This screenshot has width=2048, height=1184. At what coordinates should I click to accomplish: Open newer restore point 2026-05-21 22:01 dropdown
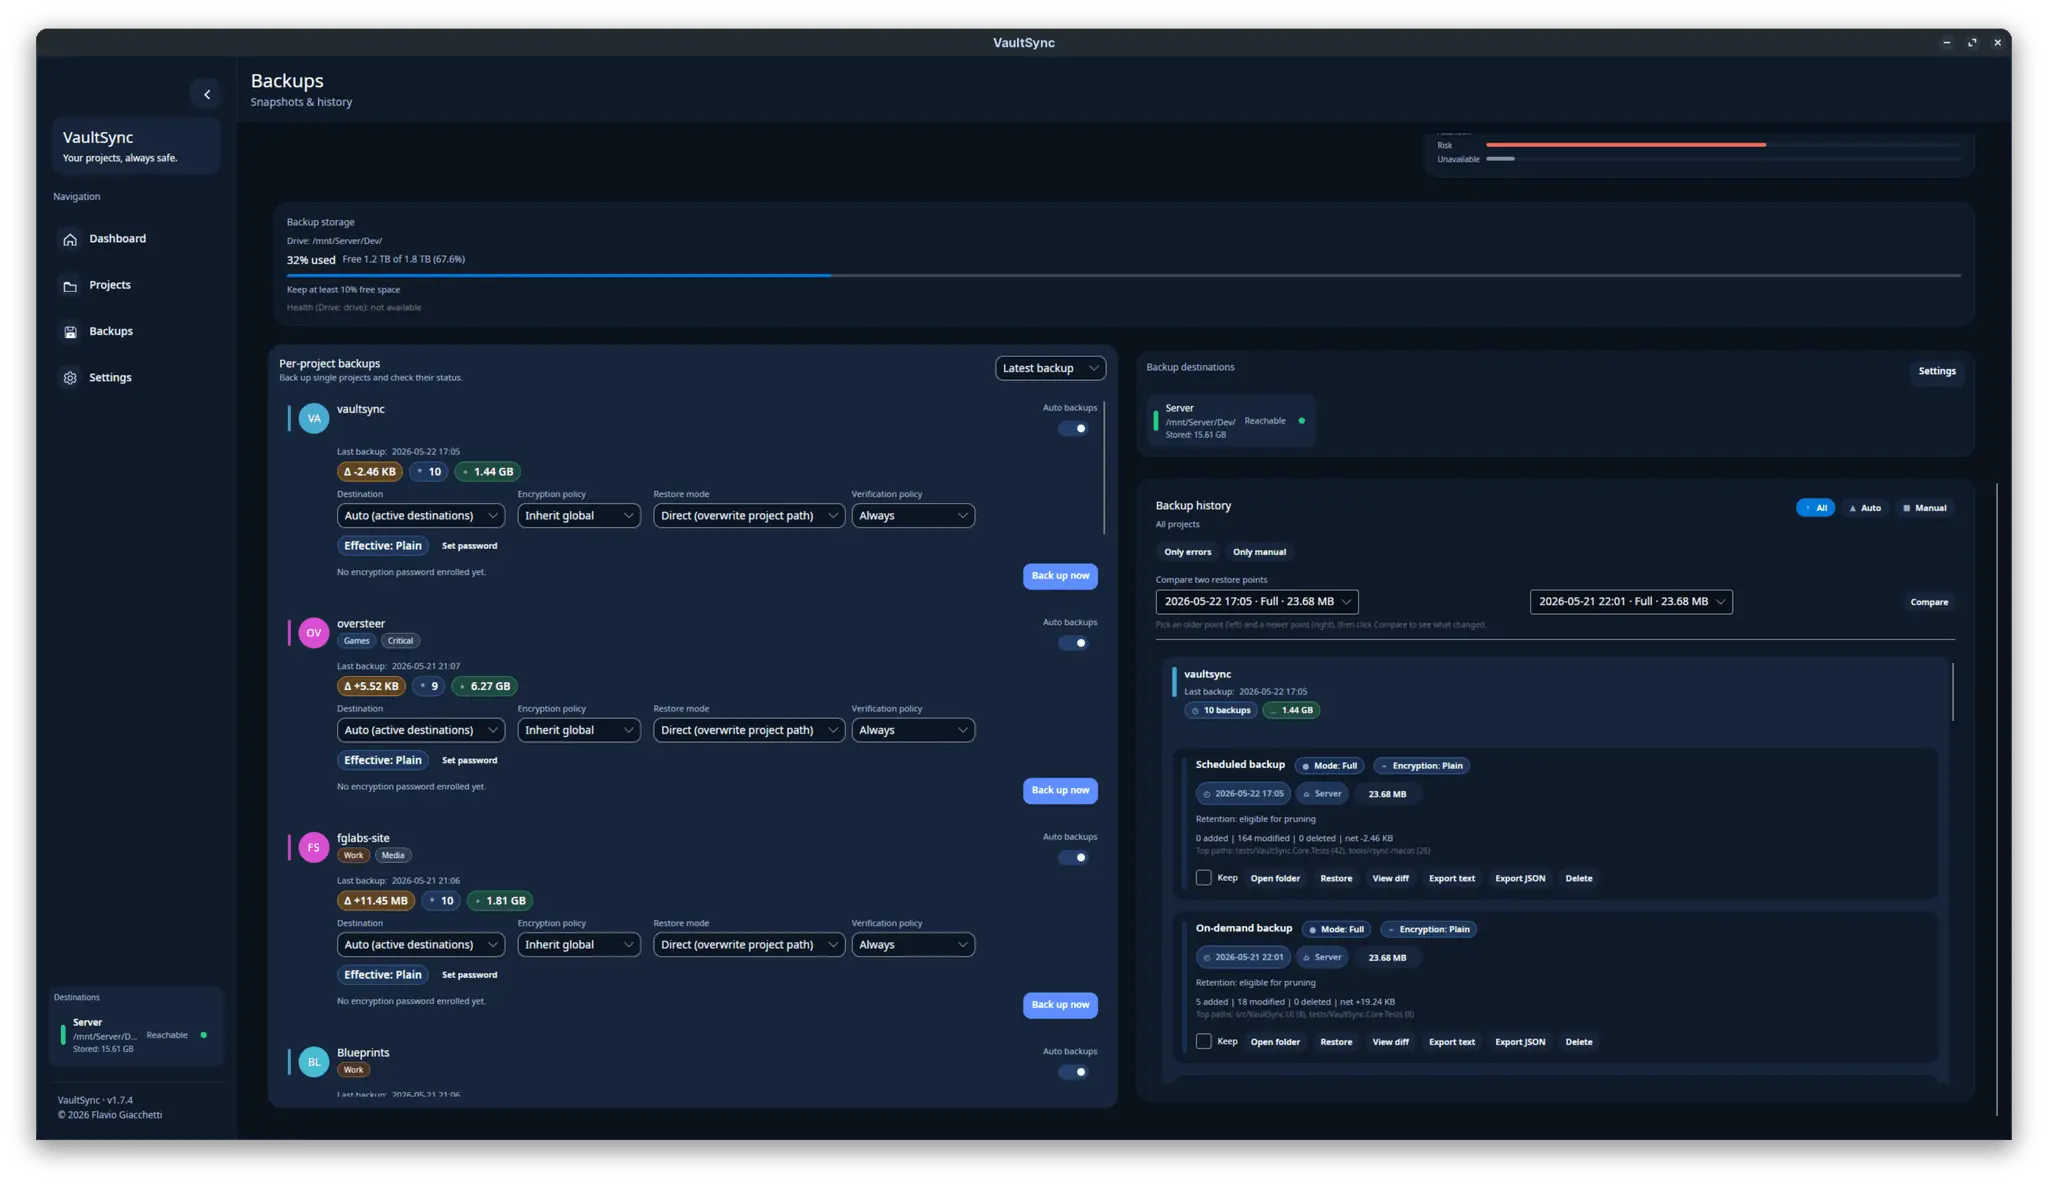[x=1631, y=602]
